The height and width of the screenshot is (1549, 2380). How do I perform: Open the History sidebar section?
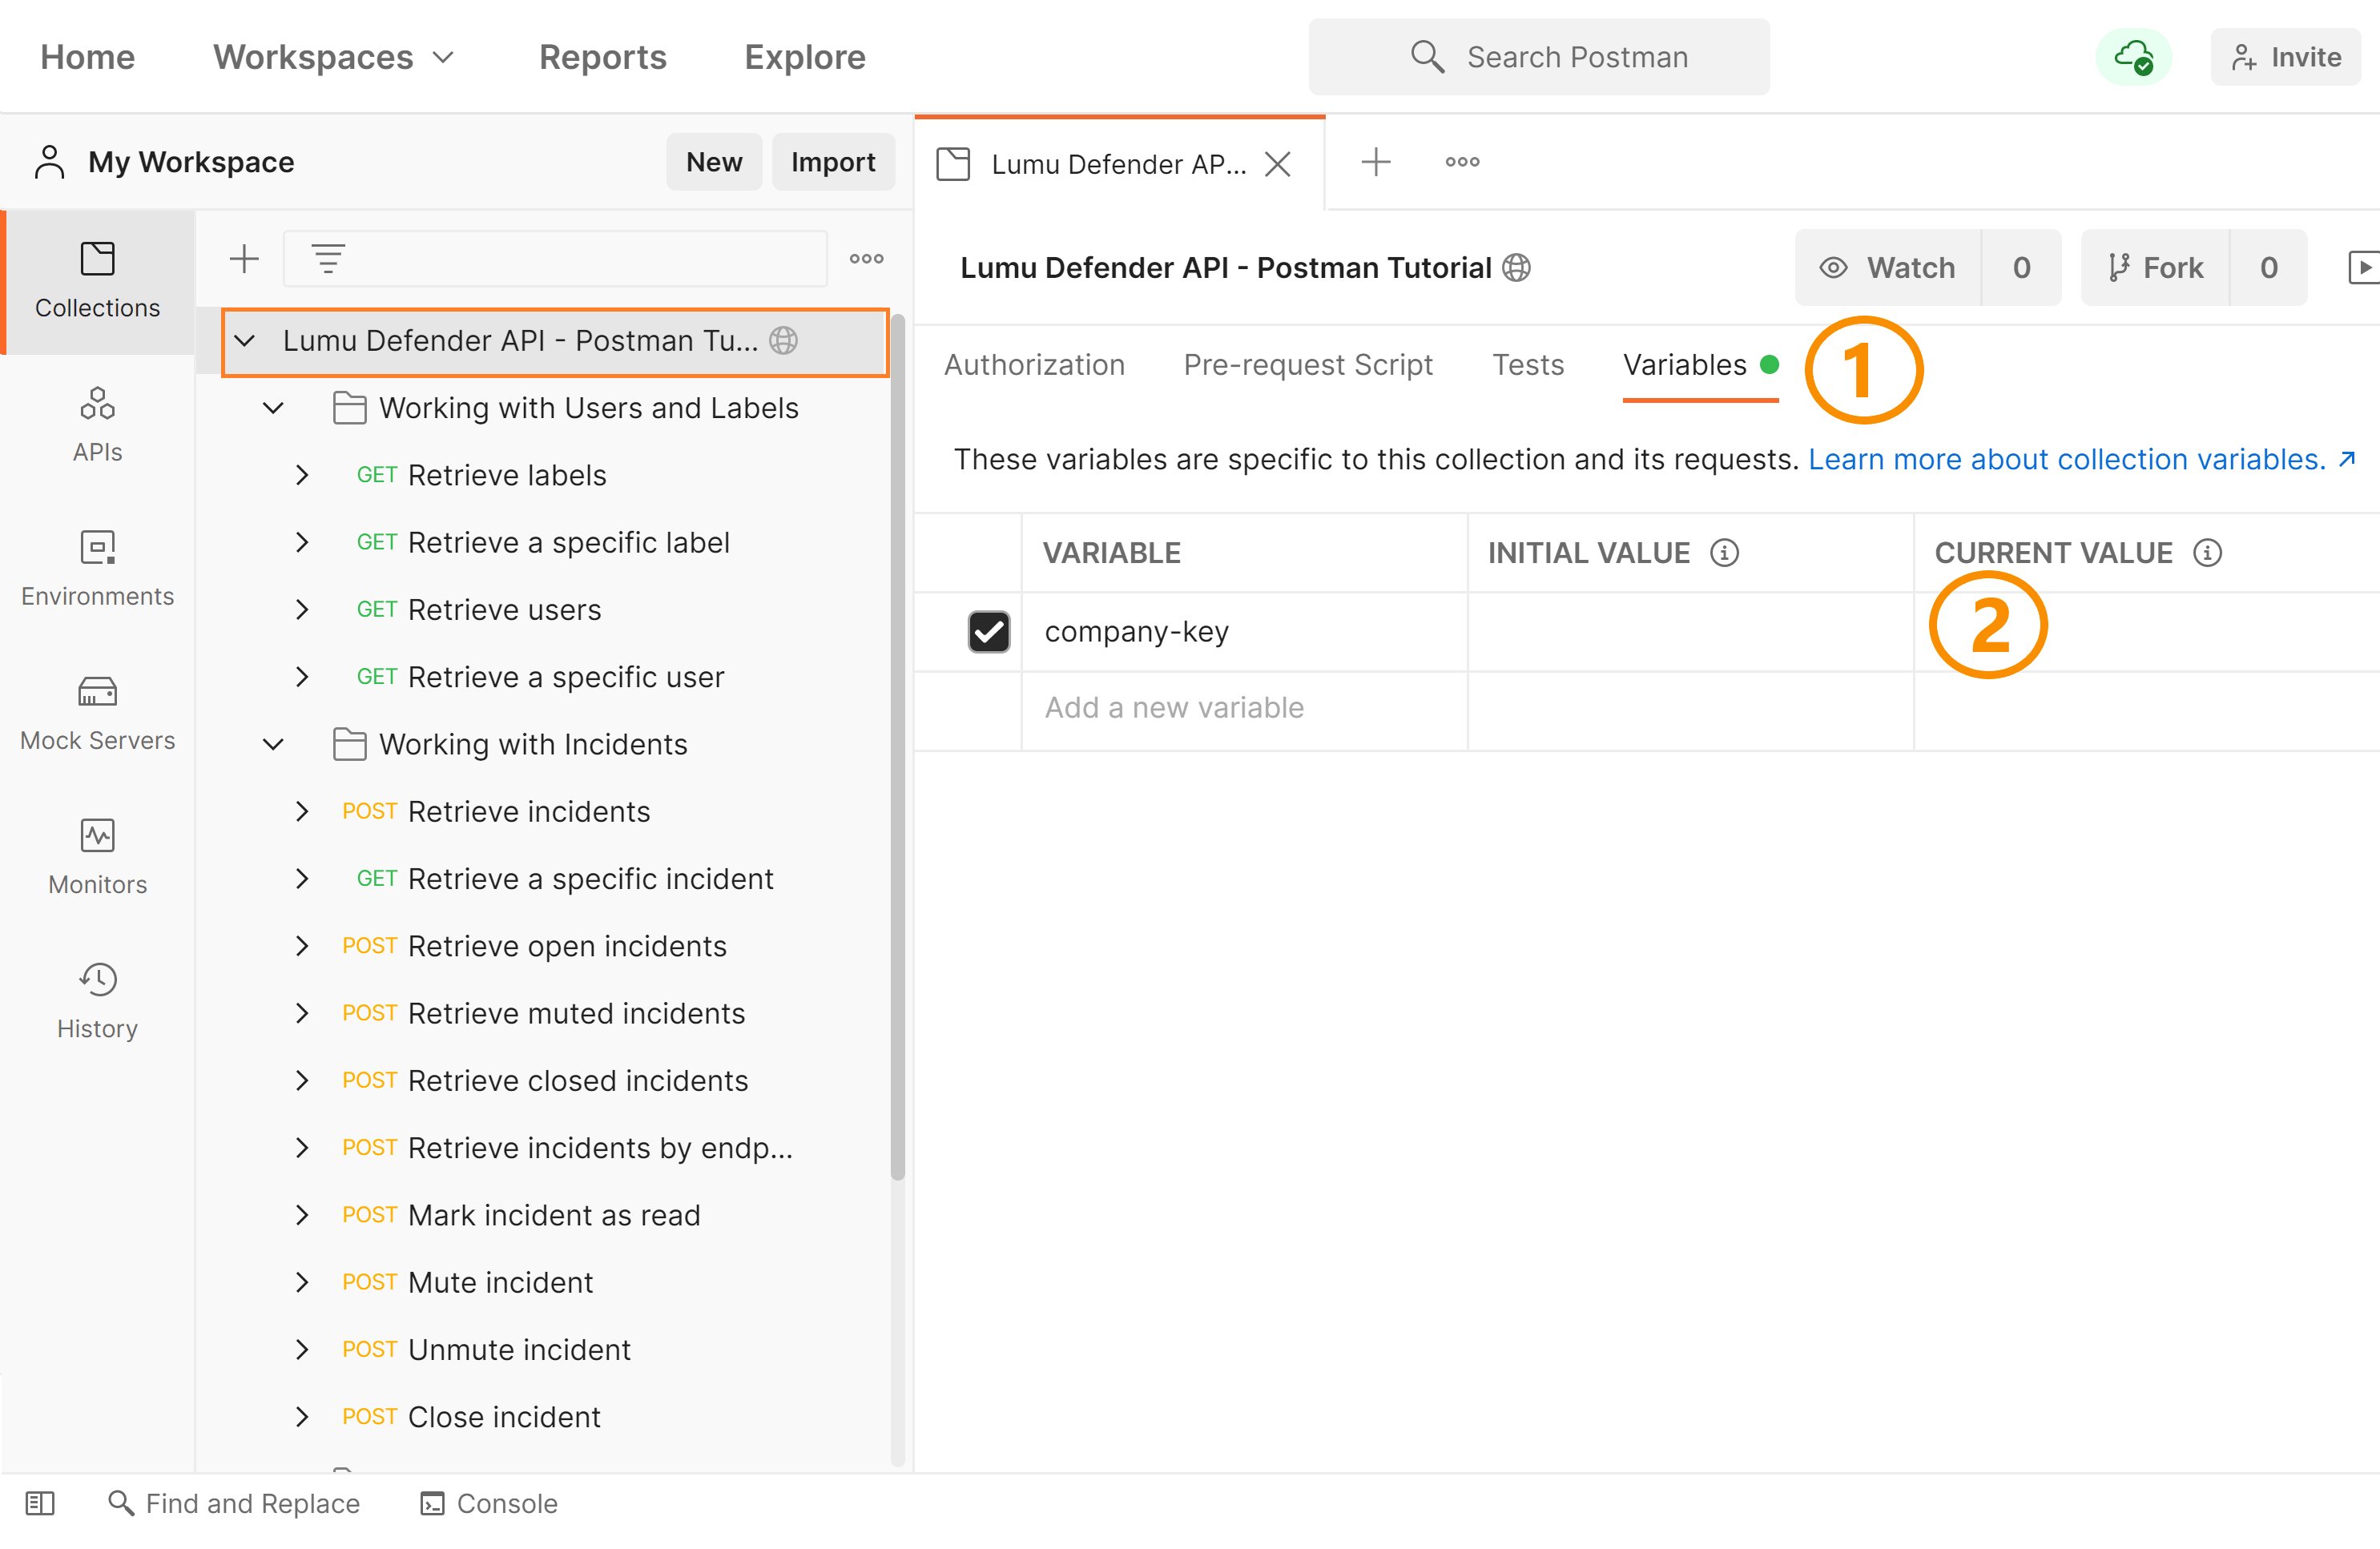tap(97, 1001)
